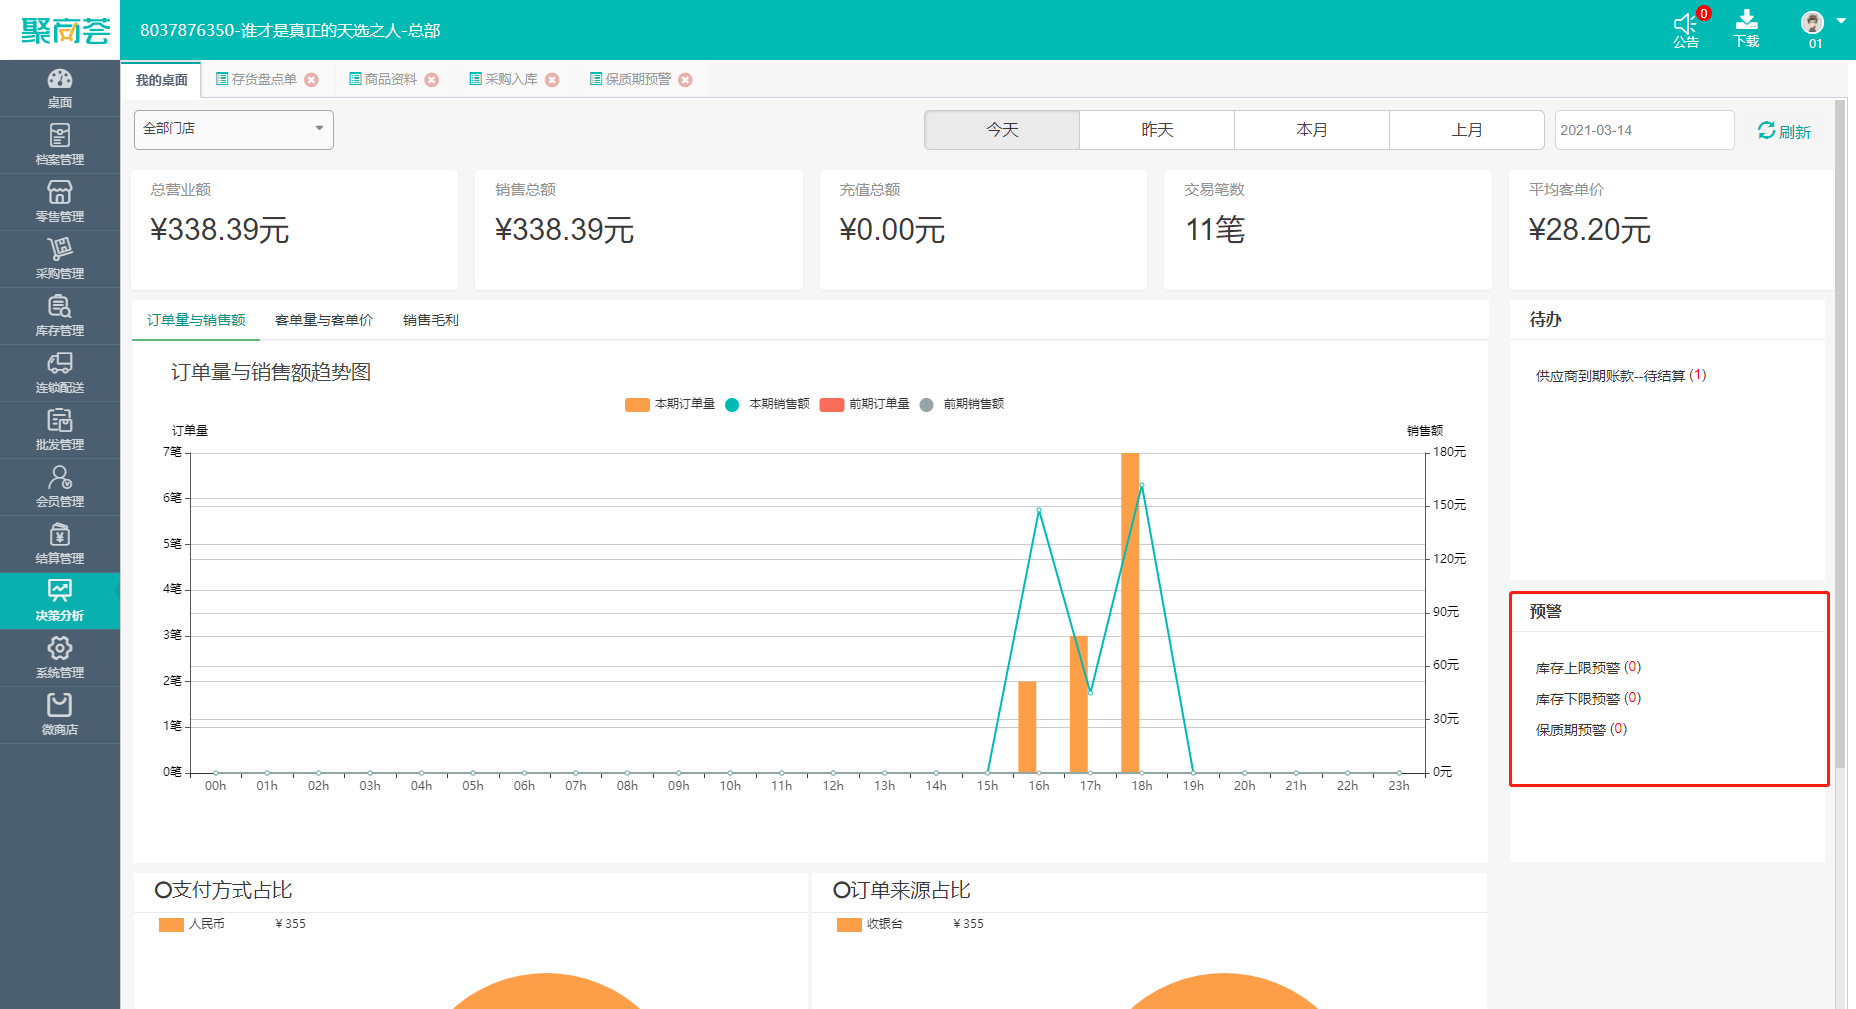The height and width of the screenshot is (1009, 1856).
Task: Open 会员管理 in the sidebar
Action: [60, 487]
